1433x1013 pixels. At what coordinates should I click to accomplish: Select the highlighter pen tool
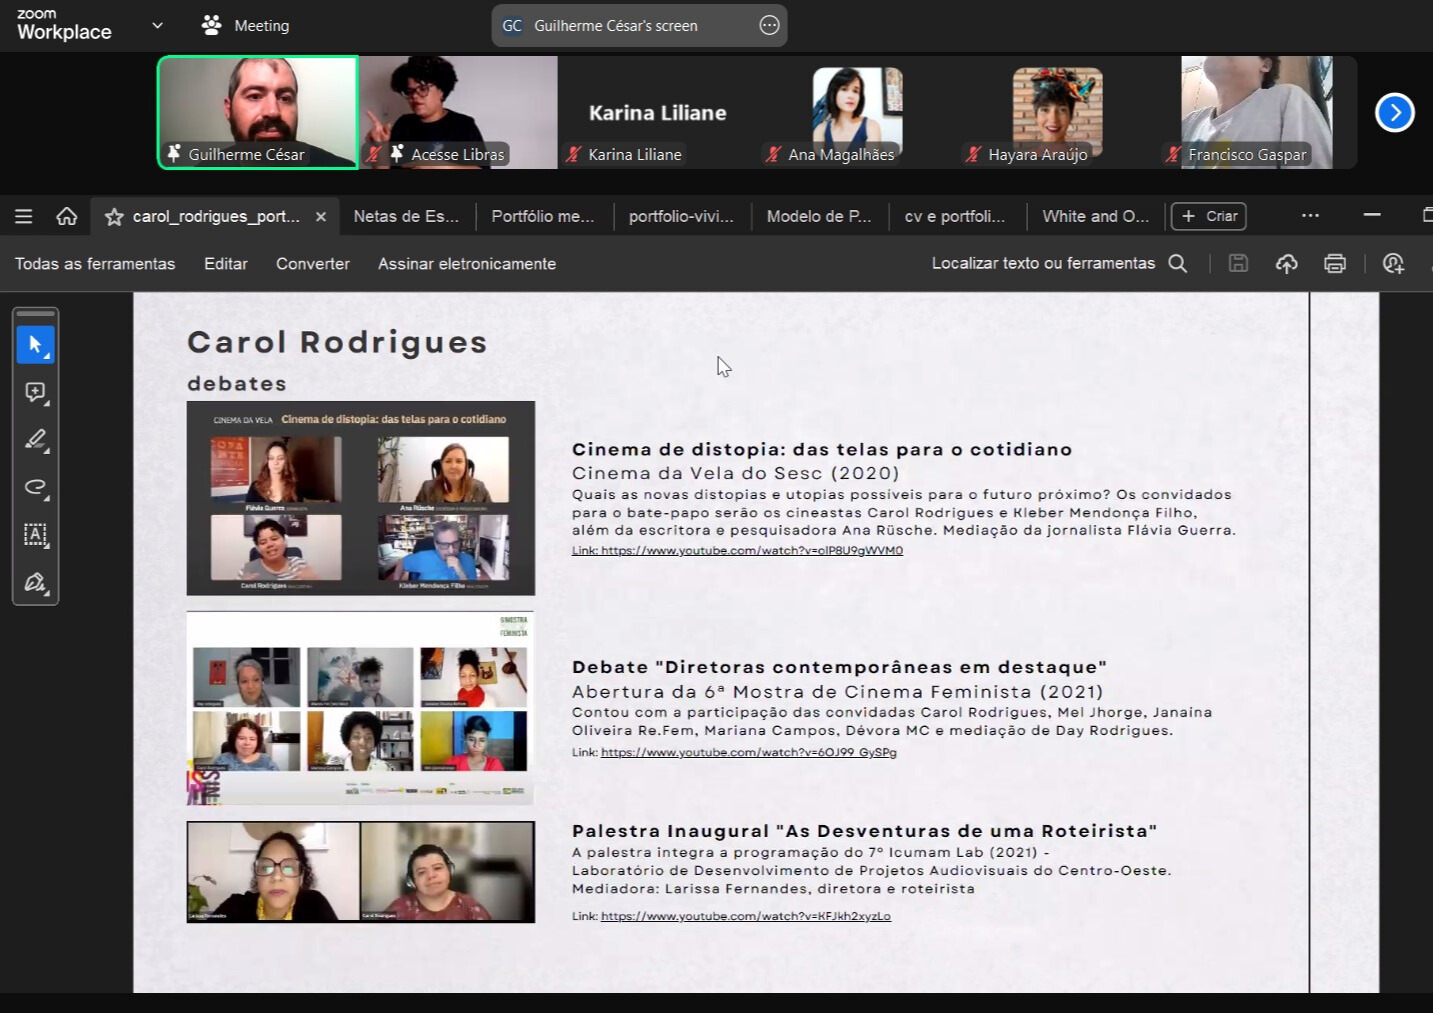[x=35, y=440]
